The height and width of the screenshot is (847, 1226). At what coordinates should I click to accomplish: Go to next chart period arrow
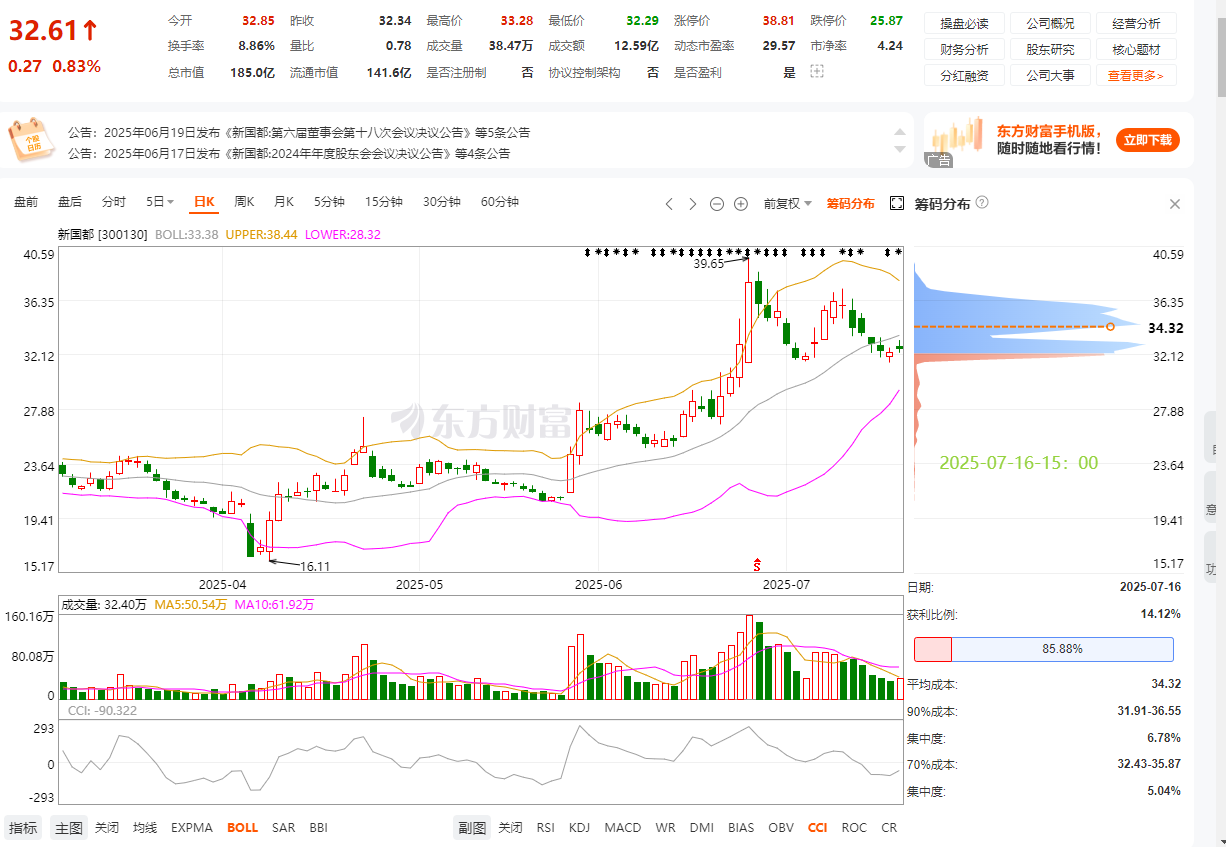pos(693,203)
